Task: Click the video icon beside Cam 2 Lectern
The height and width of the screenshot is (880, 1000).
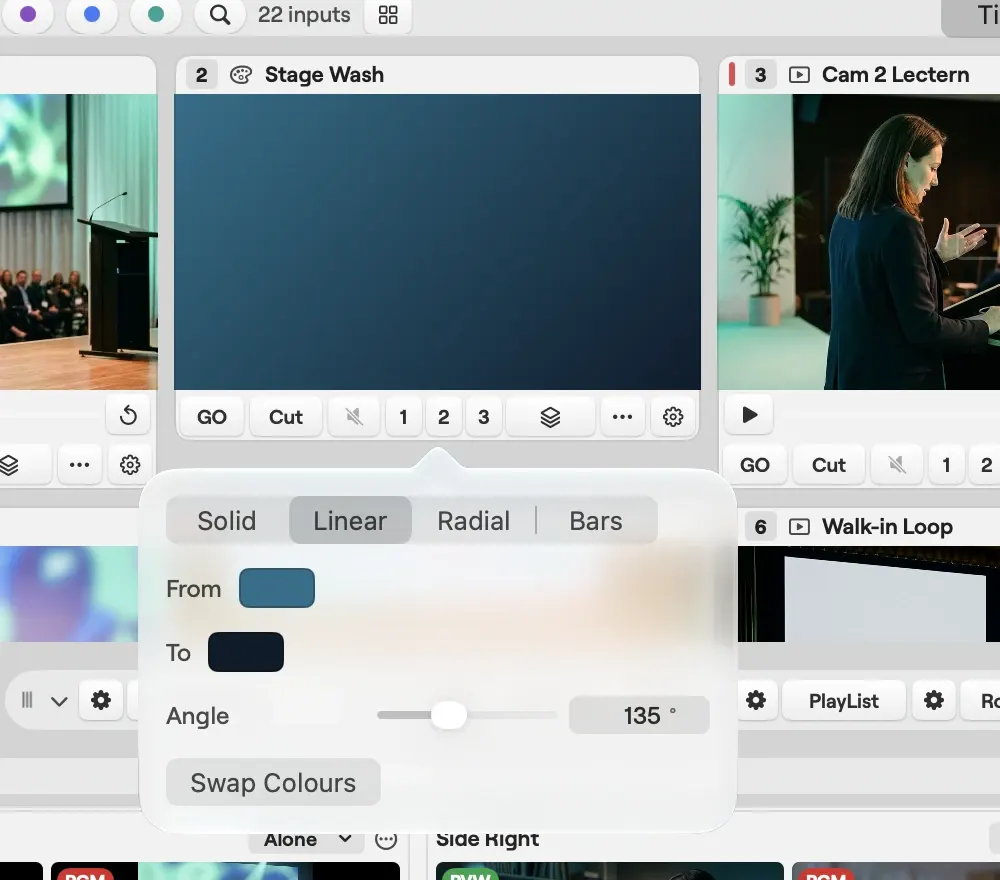Action: coord(799,75)
